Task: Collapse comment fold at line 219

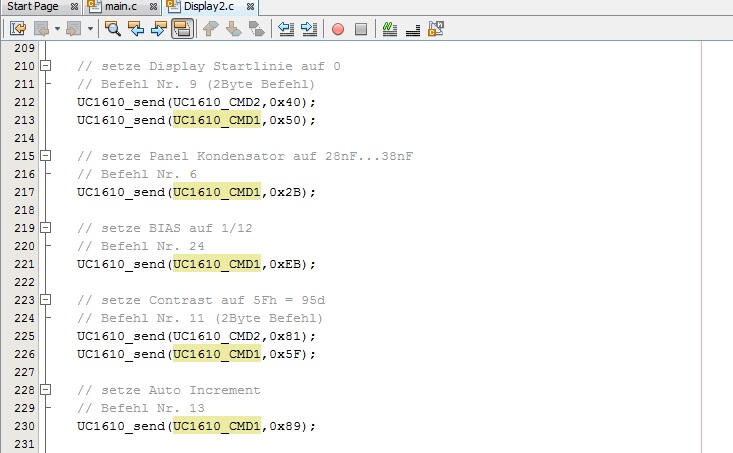Action: (x=45, y=228)
